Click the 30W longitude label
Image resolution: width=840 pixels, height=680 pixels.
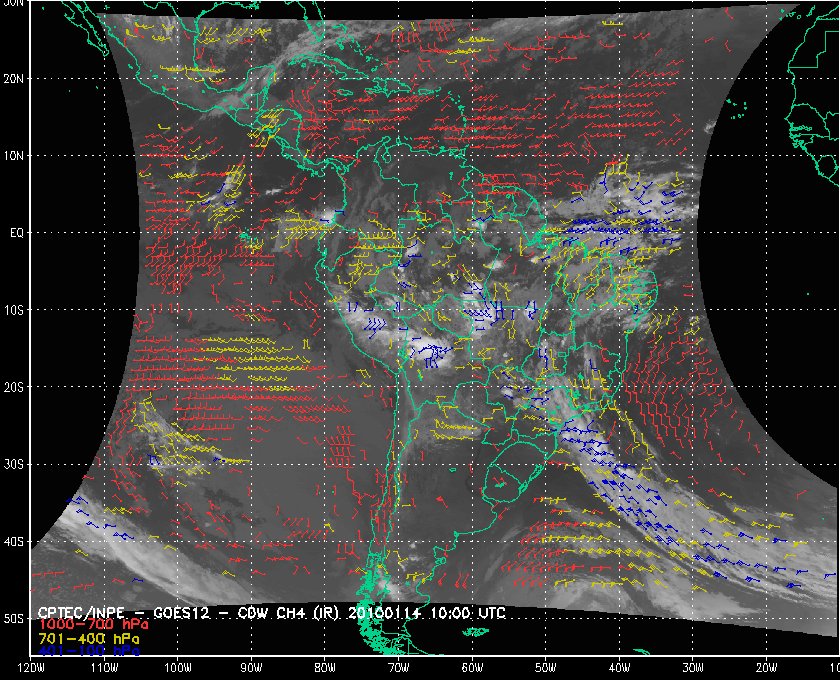tap(693, 668)
